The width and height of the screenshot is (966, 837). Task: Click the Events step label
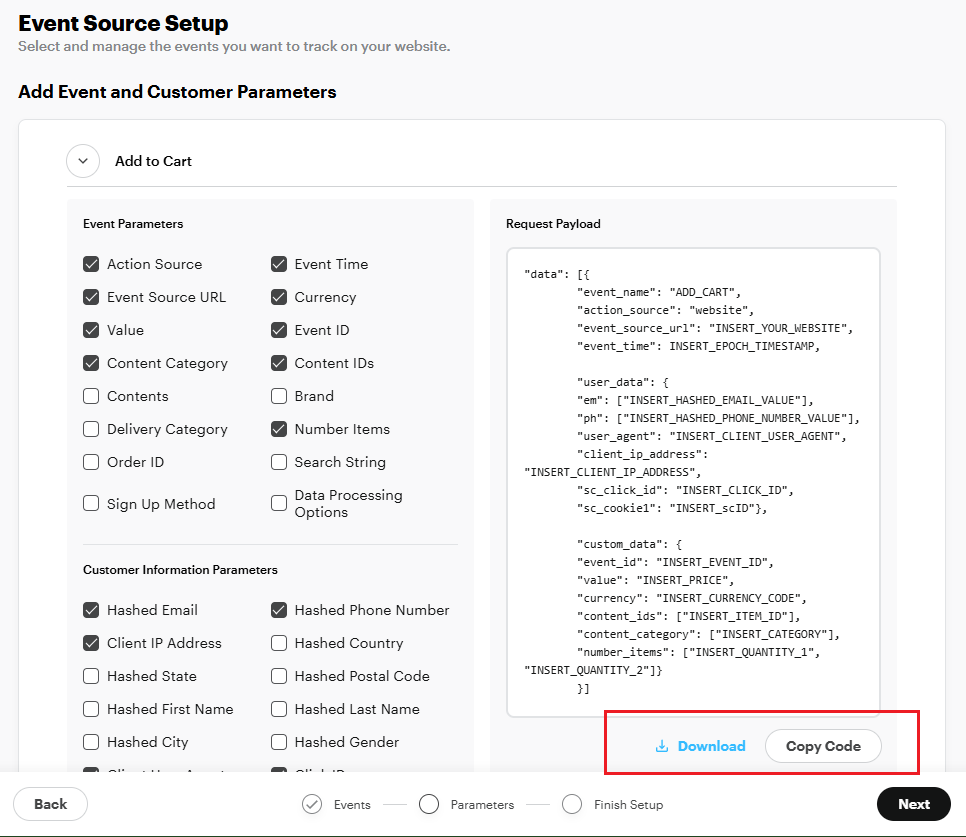tap(352, 804)
